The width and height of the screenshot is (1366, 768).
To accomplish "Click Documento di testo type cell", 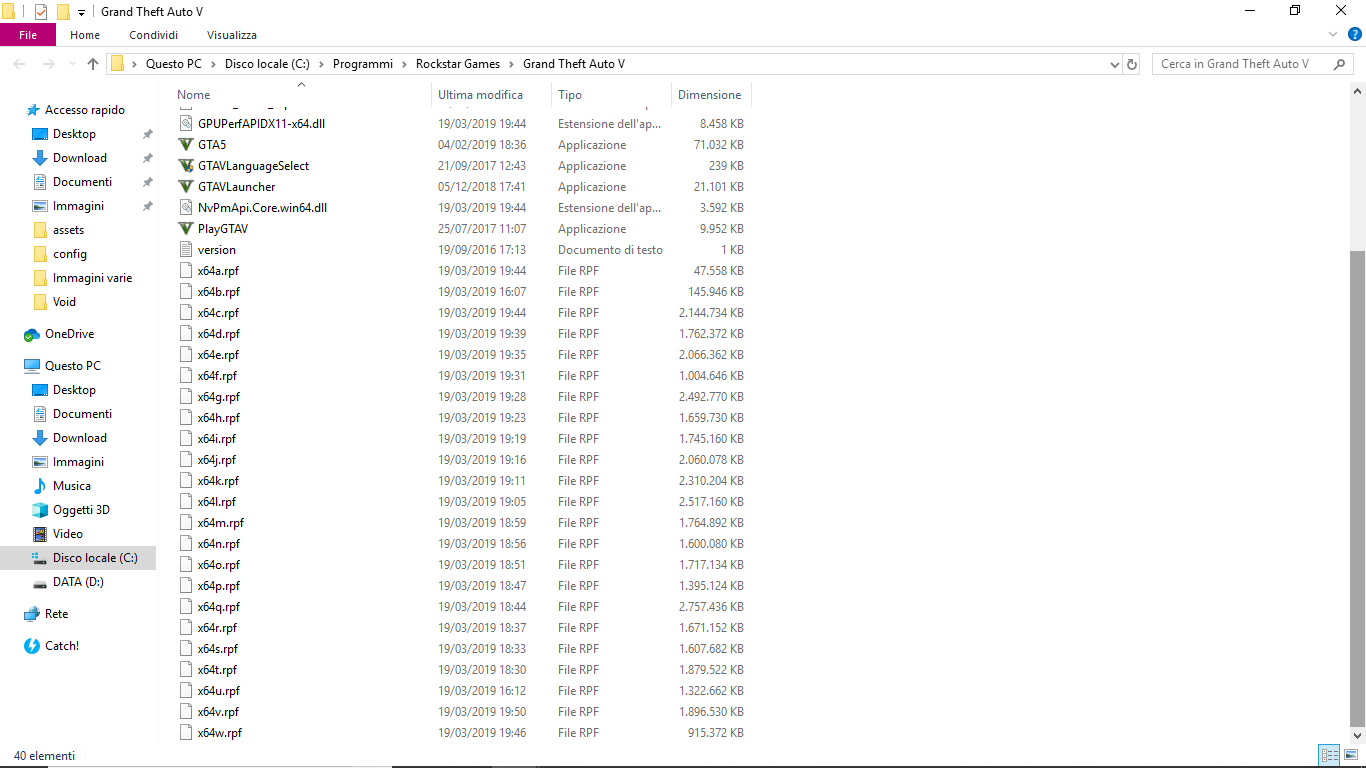I will coord(610,250).
